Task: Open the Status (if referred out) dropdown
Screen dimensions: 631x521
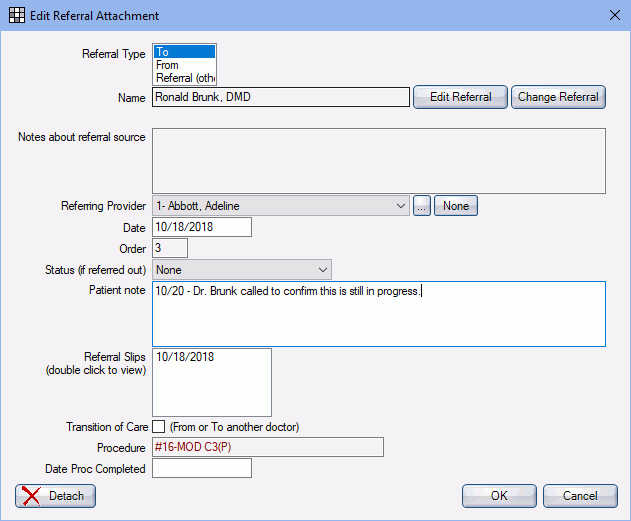Action: [x=322, y=269]
